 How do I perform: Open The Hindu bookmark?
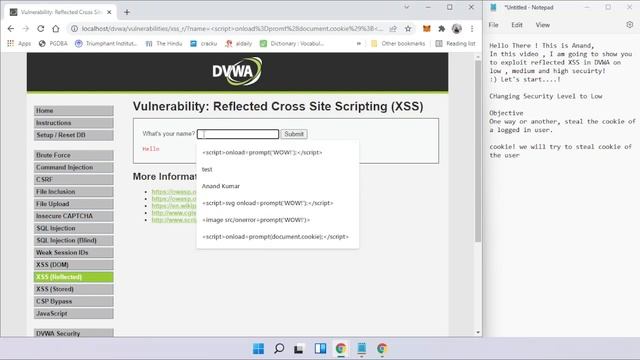coord(164,43)
